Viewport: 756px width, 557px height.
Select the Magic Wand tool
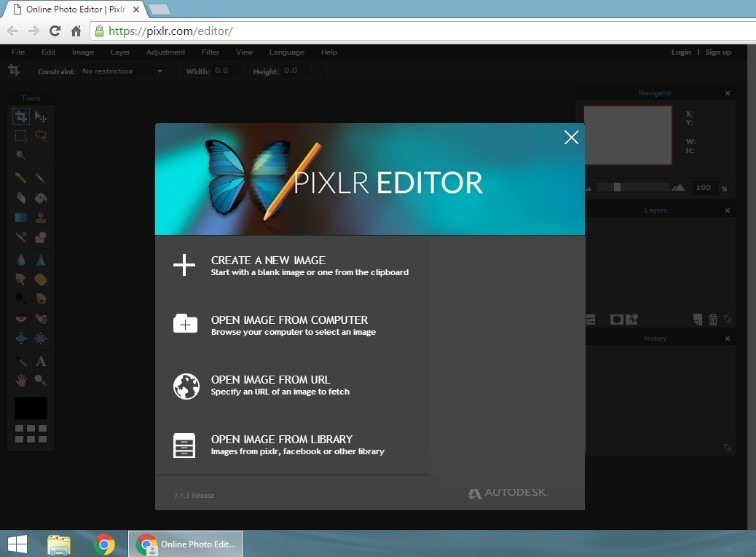pos(21,155)
